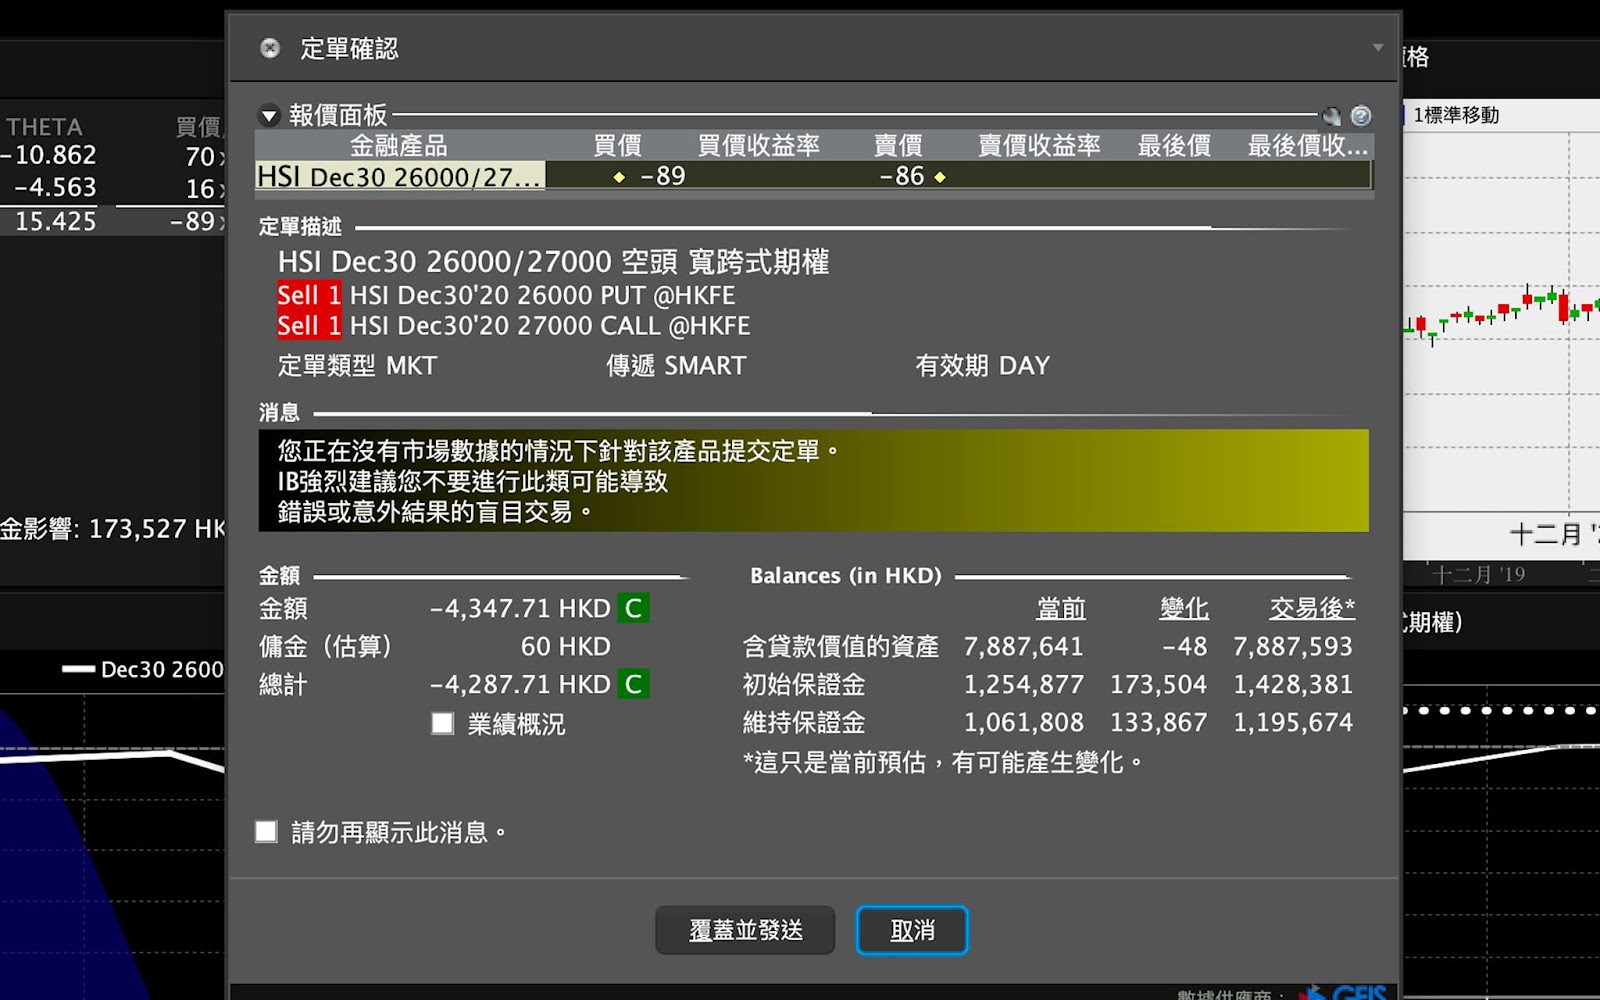Click the 初始保證金 change value 173,504
Viewport: 1600px width, 1000px height.
pyautogui.click(x=1158, y=684)
